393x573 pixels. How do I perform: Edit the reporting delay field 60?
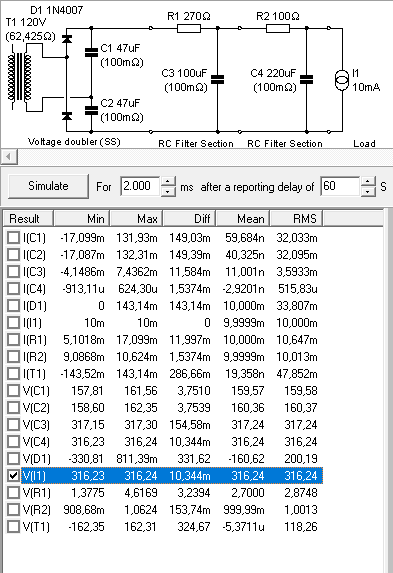click(x=340, y=186)
